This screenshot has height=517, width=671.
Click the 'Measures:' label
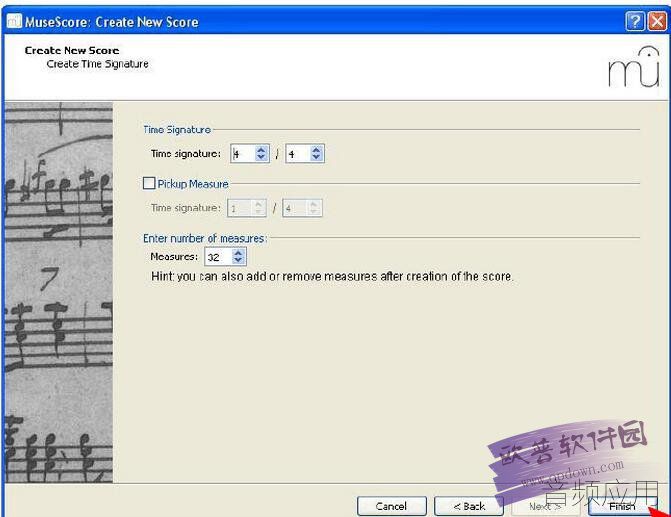(174, 257)
